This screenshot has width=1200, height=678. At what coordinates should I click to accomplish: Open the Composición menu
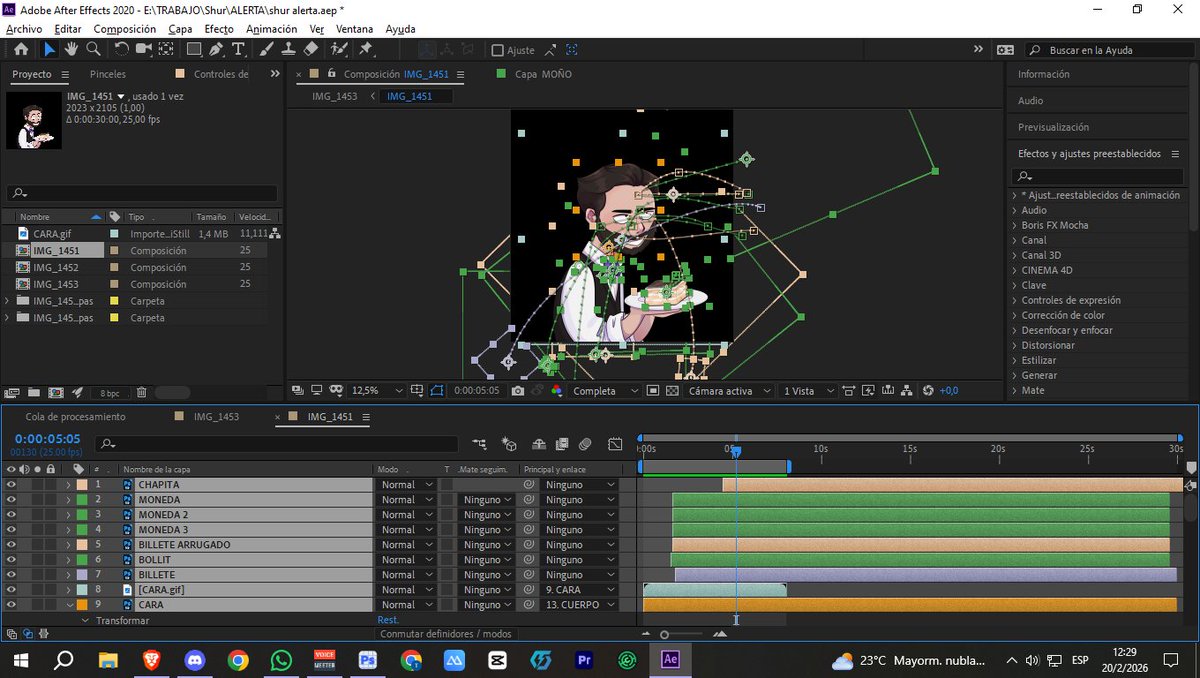pos(125,29)
